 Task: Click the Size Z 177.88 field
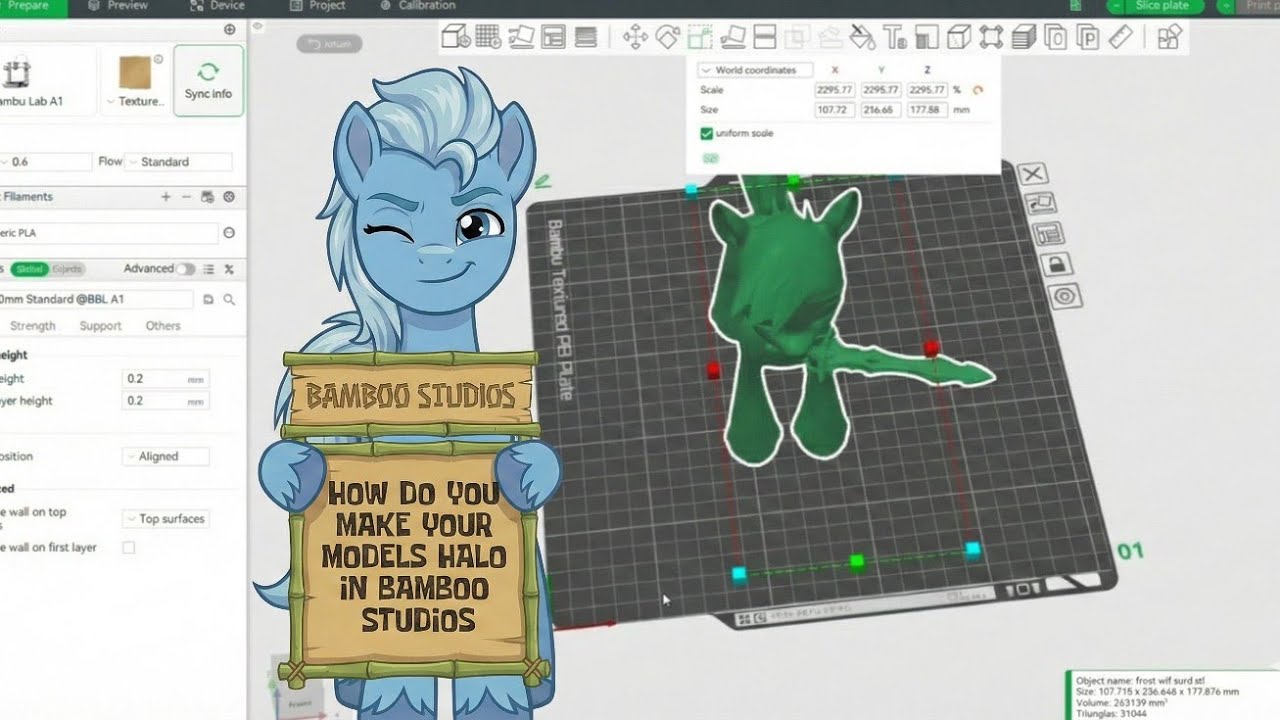[x=927, y=110]
